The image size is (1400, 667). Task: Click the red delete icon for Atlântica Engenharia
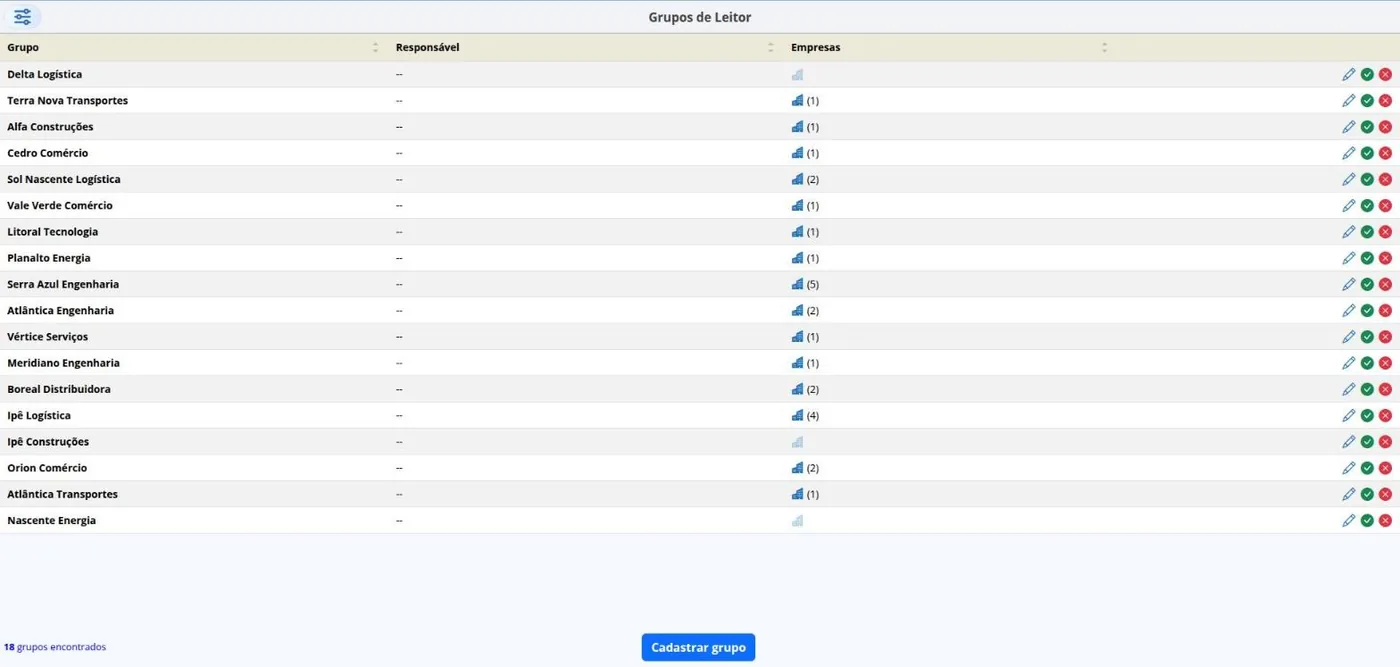1385,310
